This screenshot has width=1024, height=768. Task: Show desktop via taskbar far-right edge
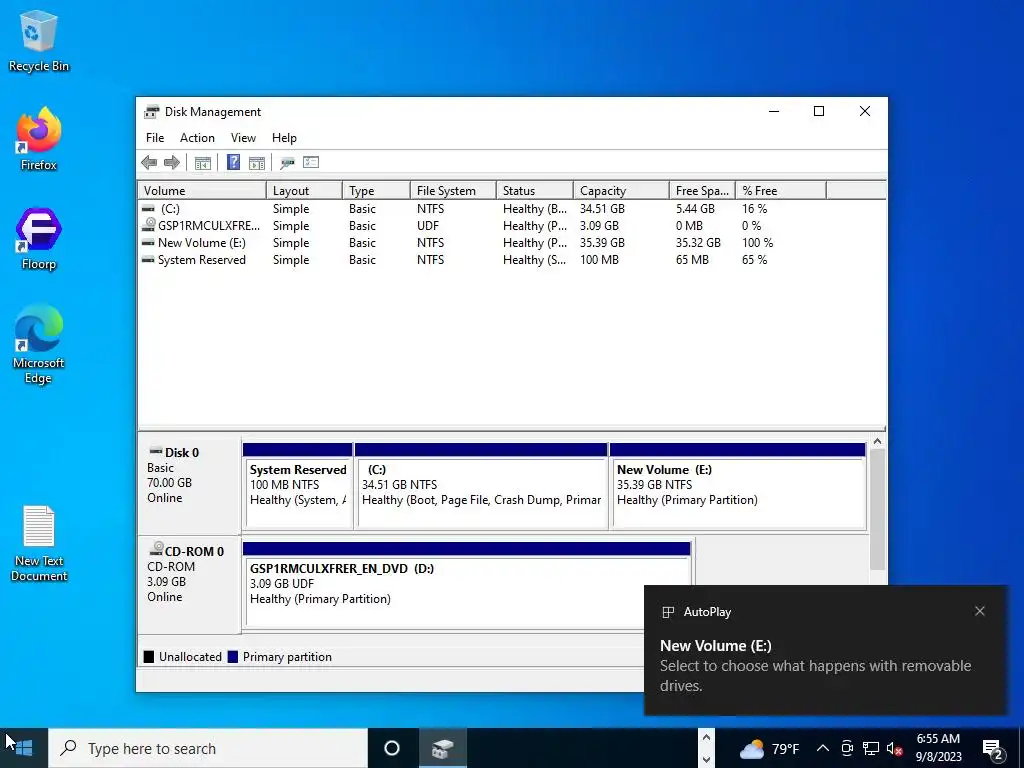click(1021, 748)
